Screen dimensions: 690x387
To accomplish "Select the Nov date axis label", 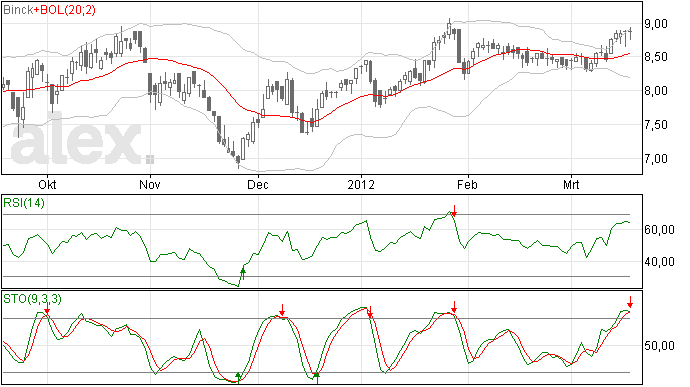I will [x=150, y=184].
